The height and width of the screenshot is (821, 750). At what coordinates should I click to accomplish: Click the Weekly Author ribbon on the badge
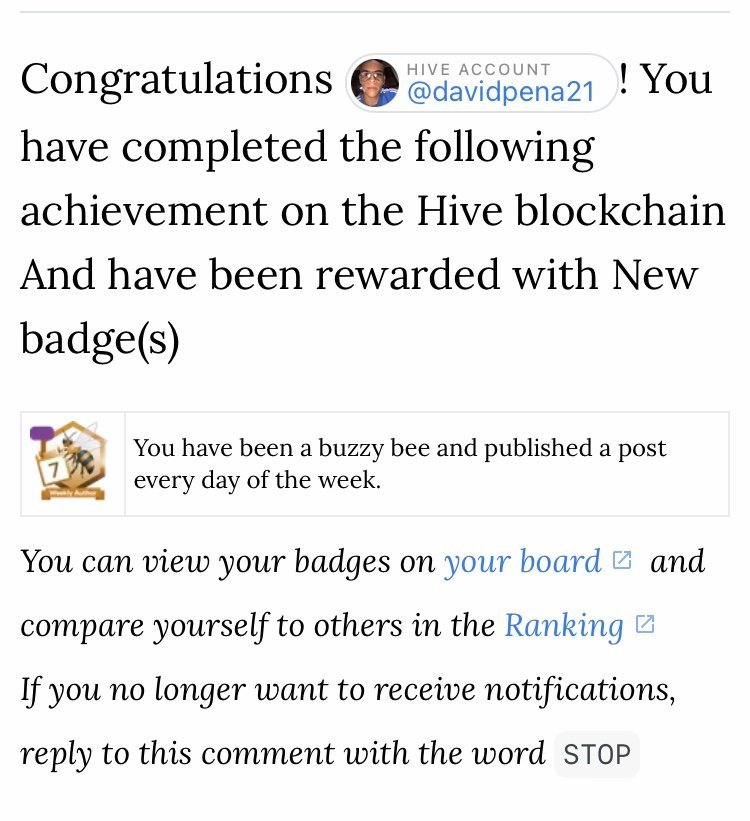[x=73, y=493]
